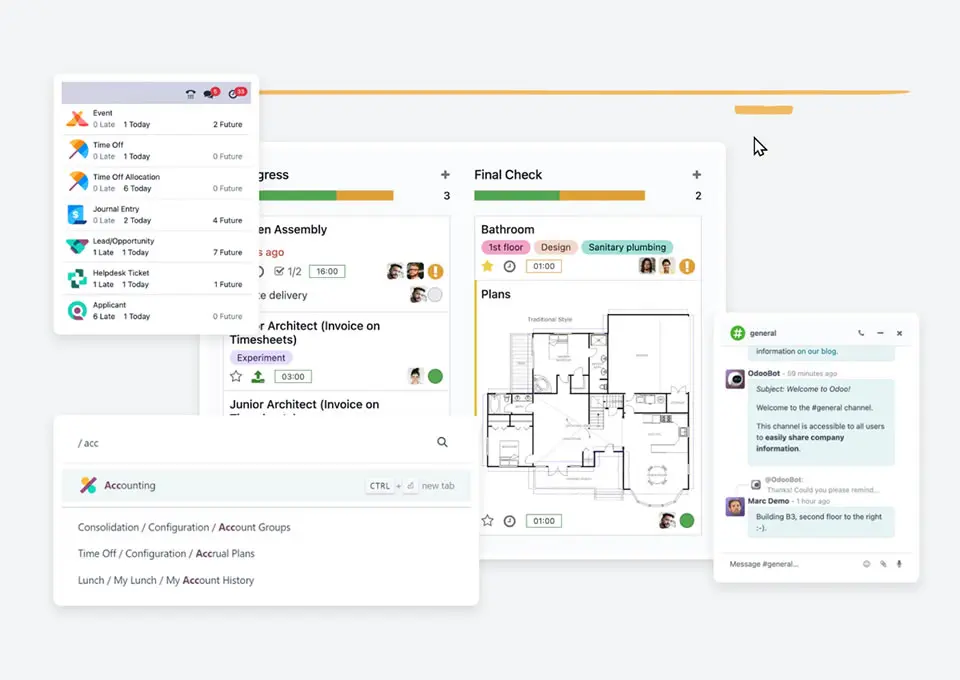Star the Plans task card
Image resolution: width=960 pixels, height=680 pixels.
488,521
